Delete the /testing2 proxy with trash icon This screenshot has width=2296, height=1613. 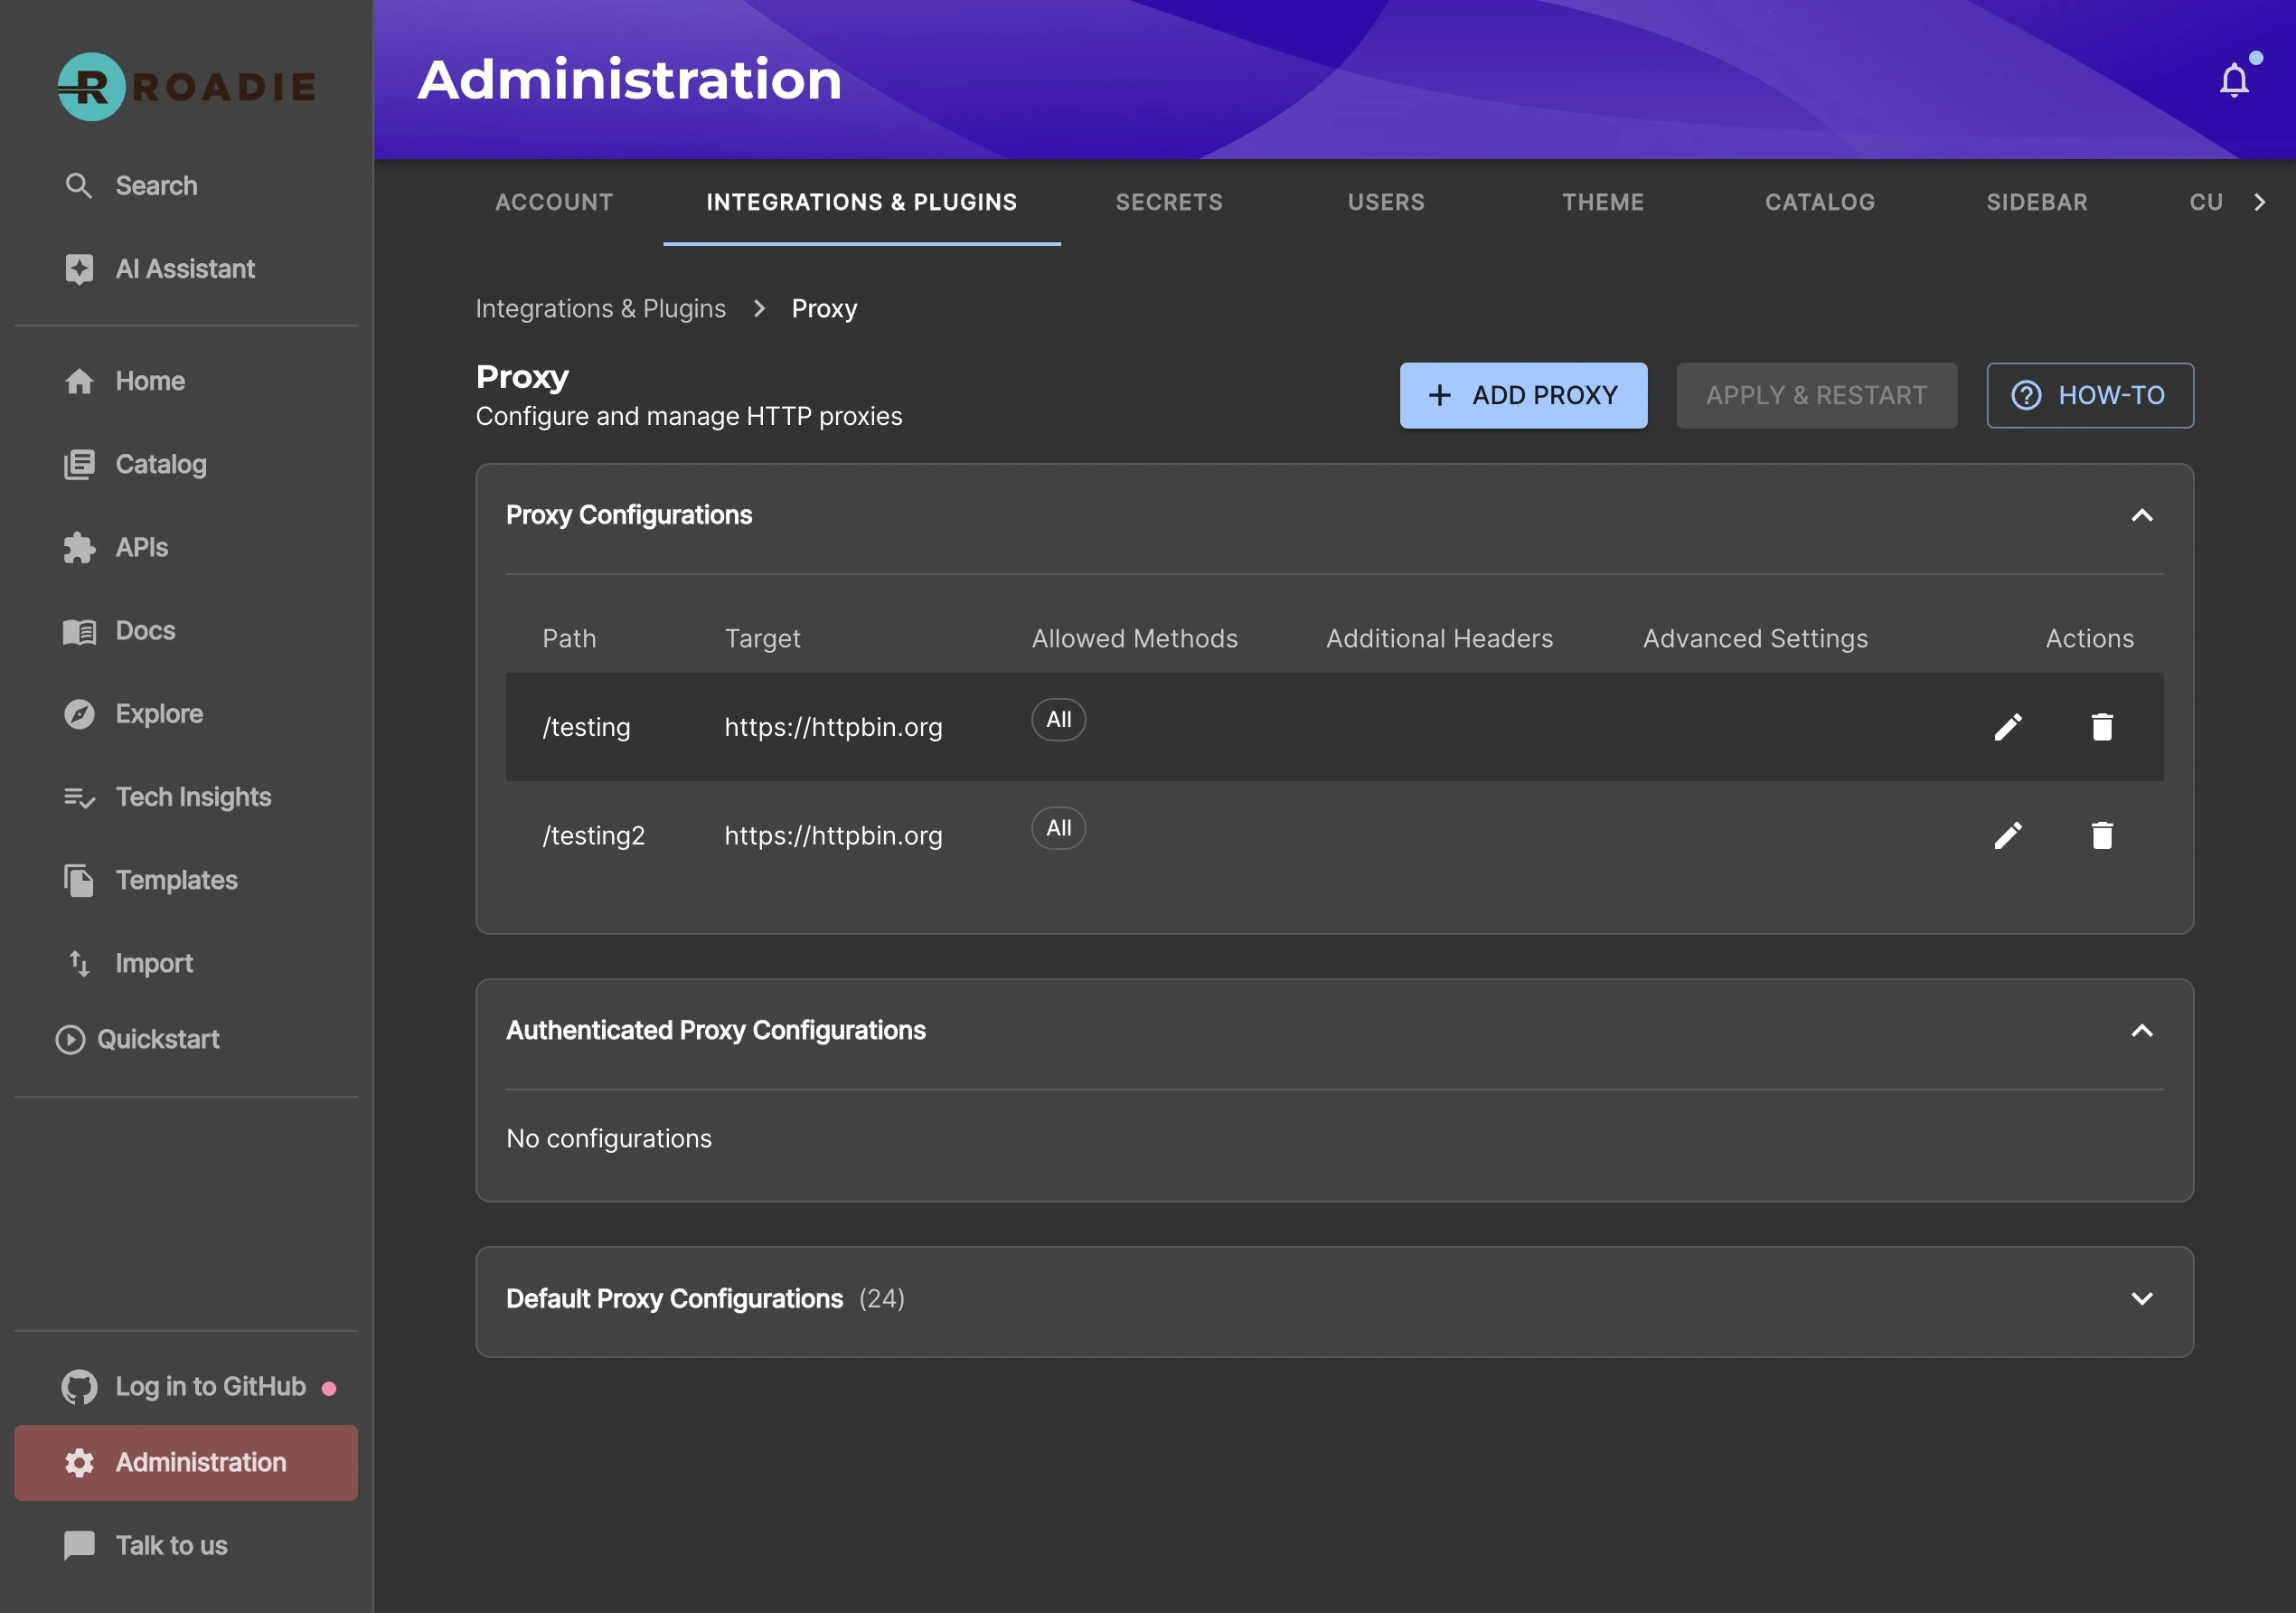[2101, 835]
